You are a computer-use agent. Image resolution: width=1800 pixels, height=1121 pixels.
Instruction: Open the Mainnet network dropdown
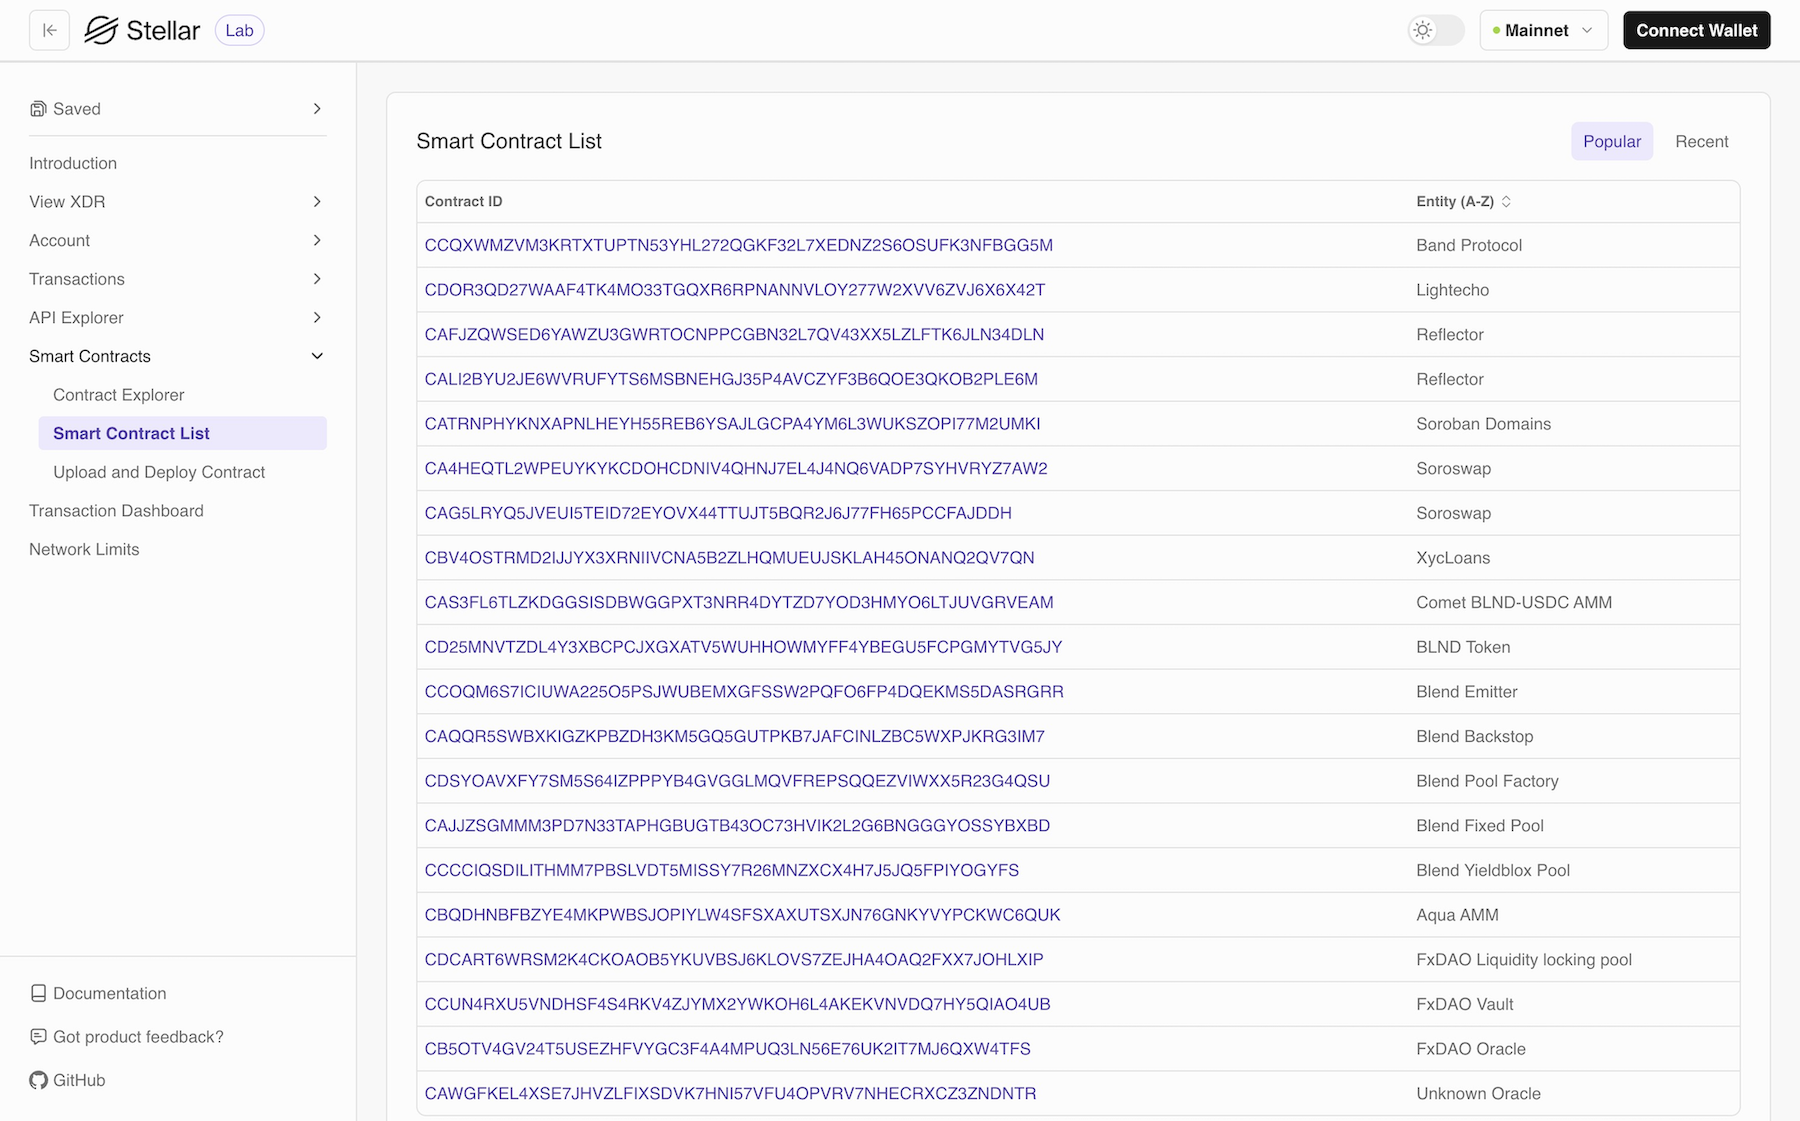click(1543, 30)
